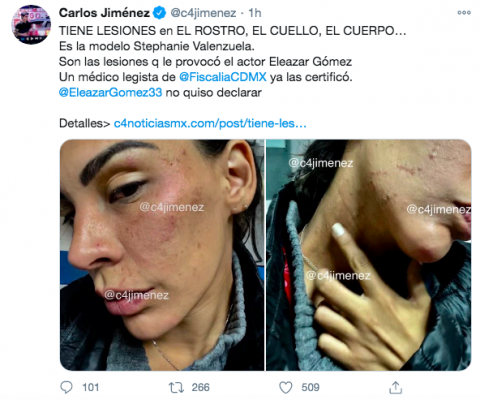The width and height of the screenshot is (480, 400).
Task: Open Carlos Jiménez profile avatar
Action: (x=31, y=25)
